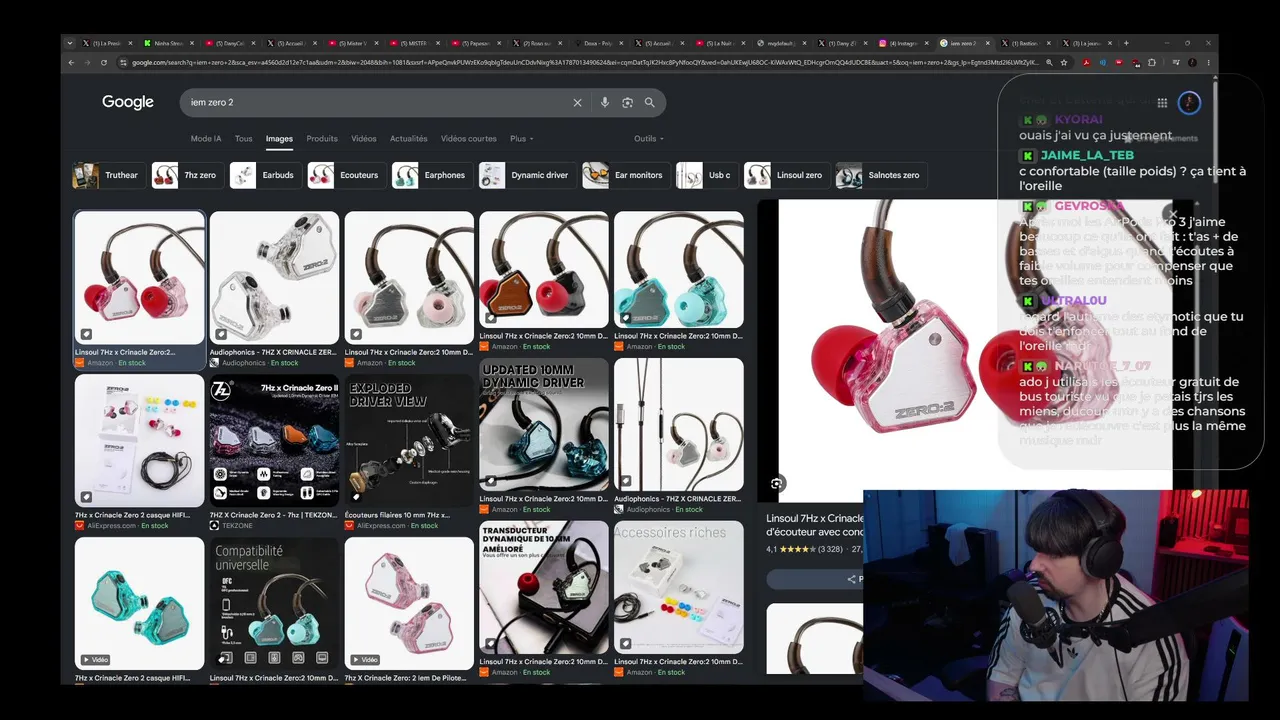Select the Linsoul zero suggestion chip
Viewport: 1280px width, 720px height.
click(786, 175)
